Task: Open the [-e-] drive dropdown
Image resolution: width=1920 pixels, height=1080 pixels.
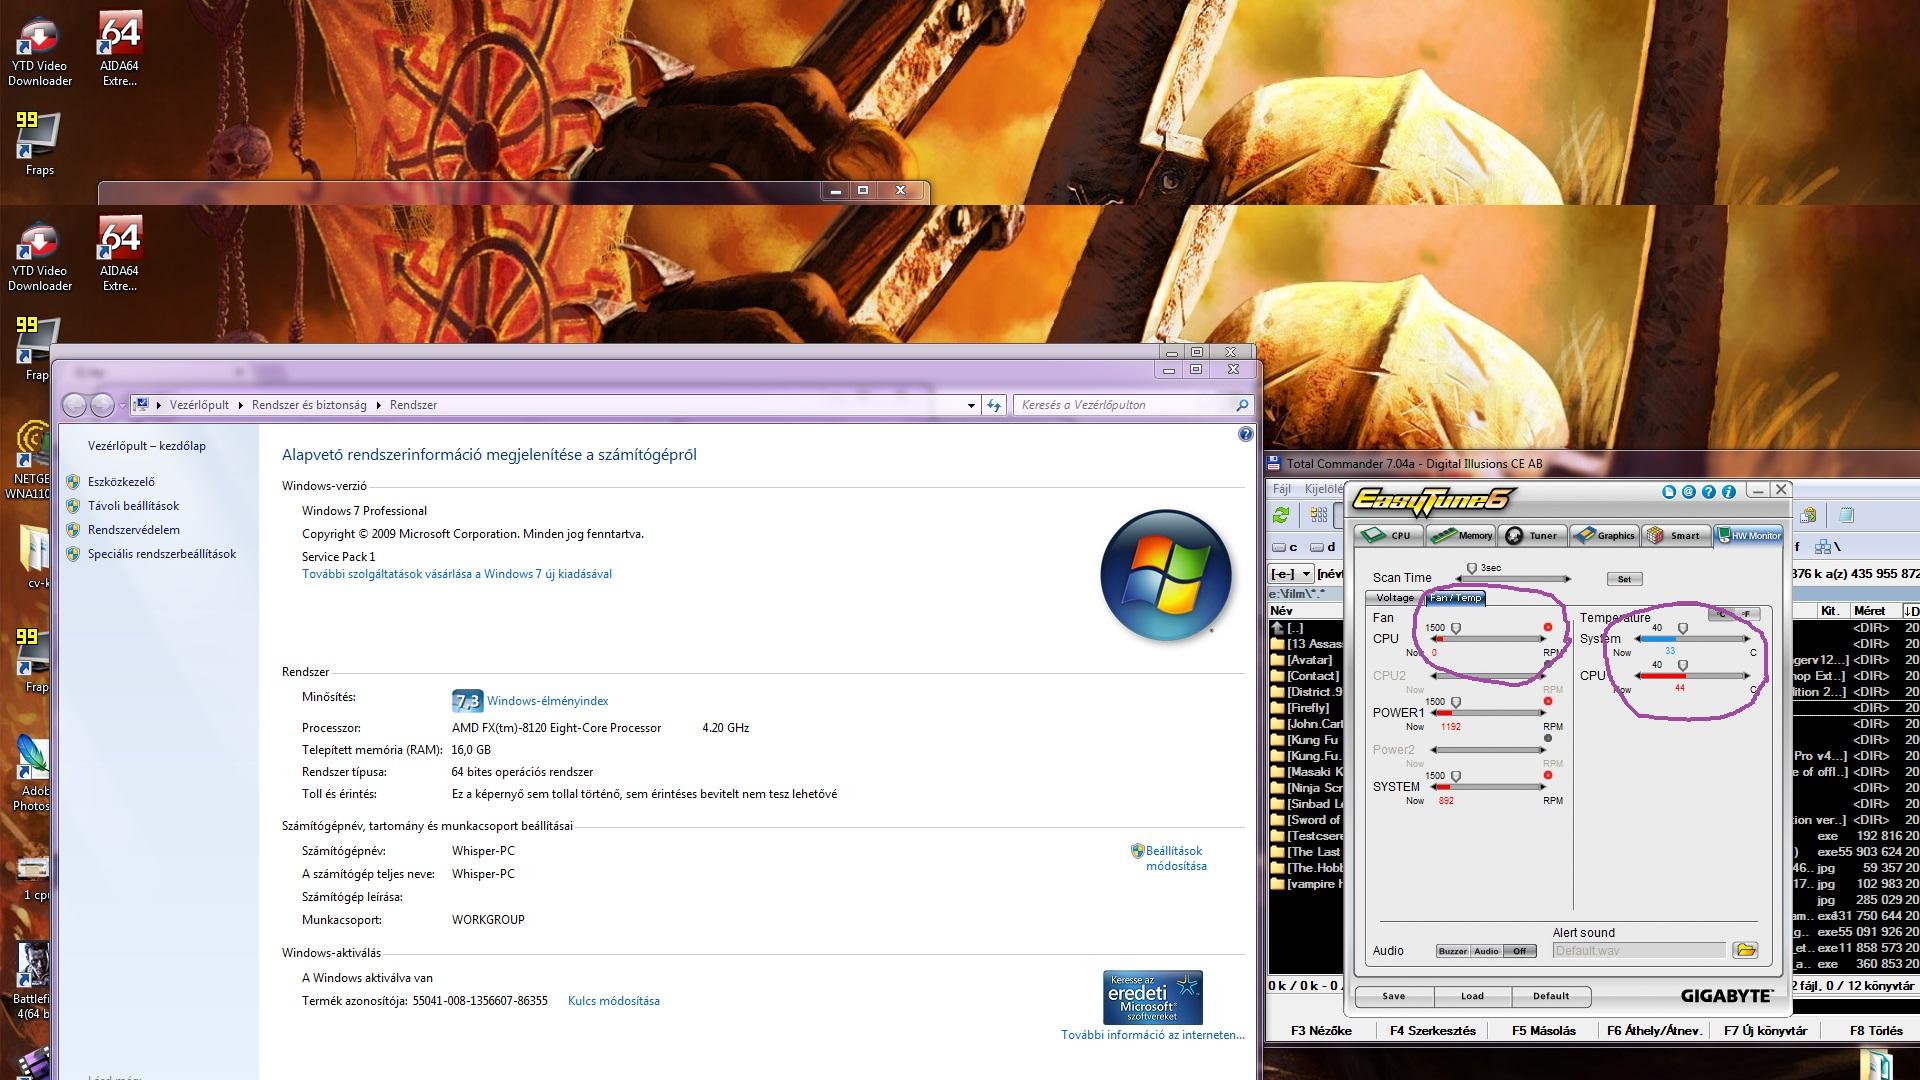Action: 1291,574
